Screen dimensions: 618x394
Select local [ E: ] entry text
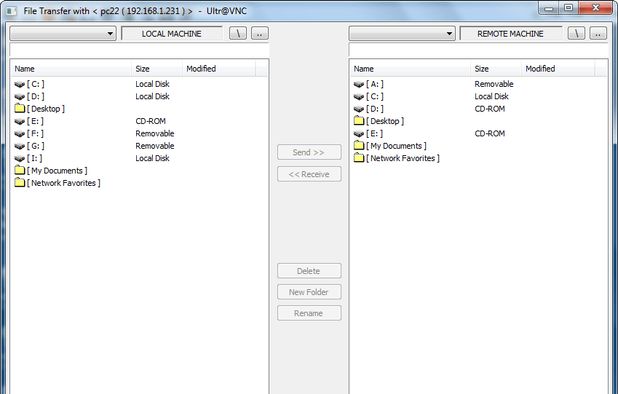35,121
